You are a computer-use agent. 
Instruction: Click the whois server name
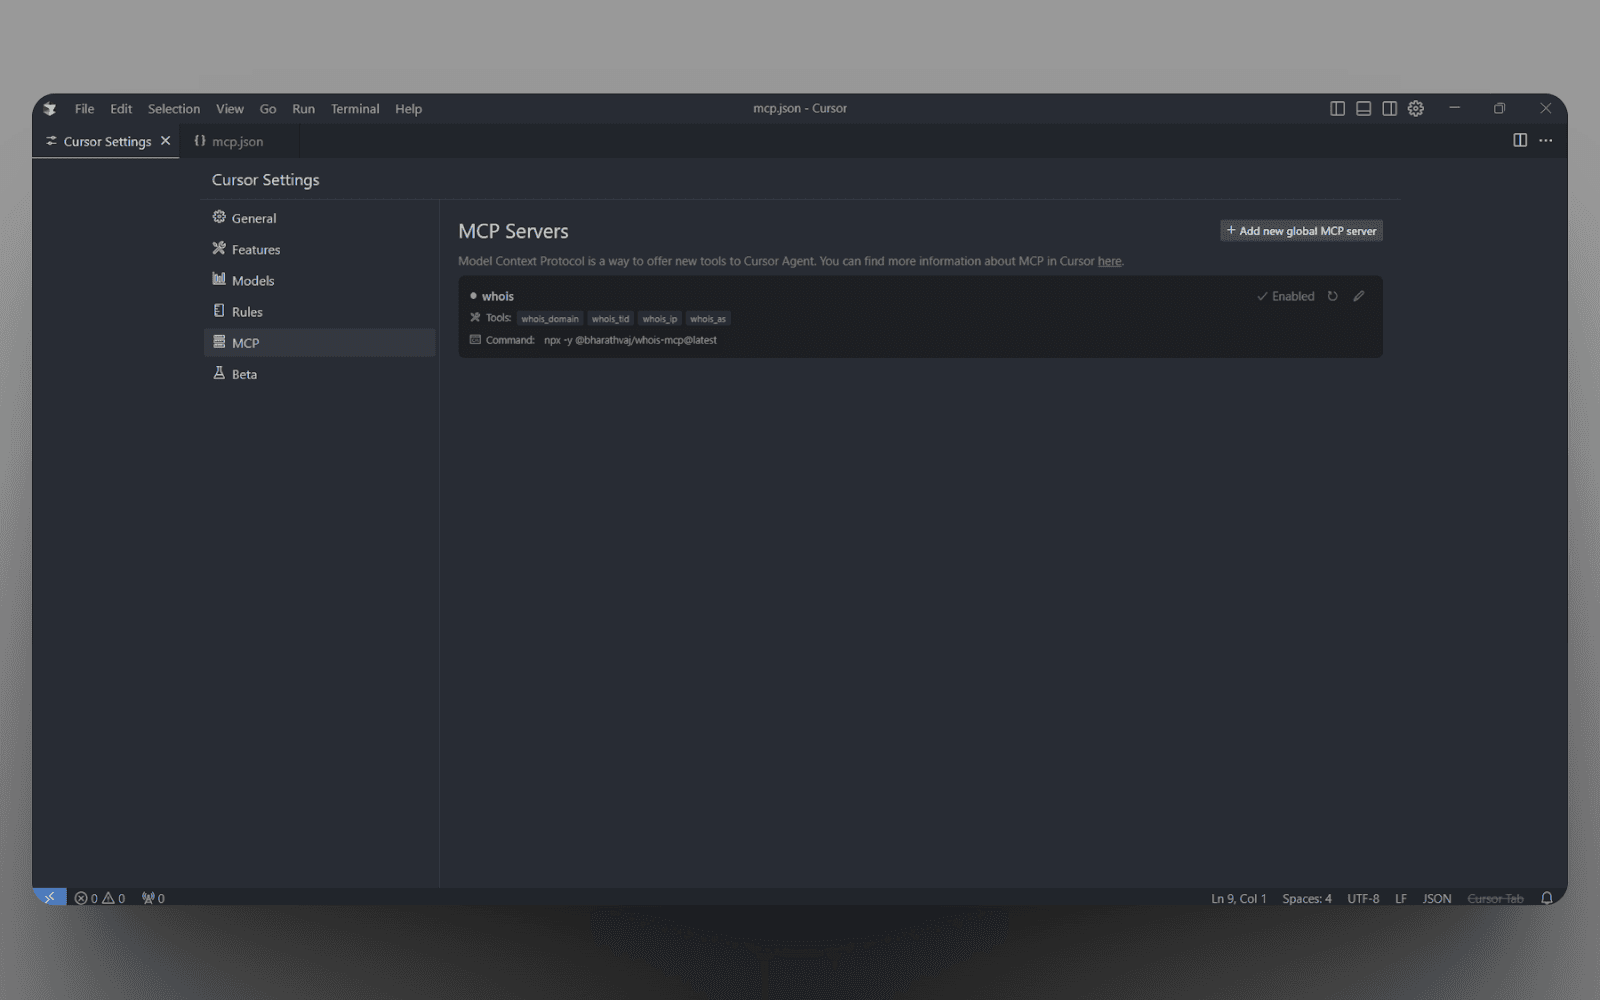click(498, 296)
